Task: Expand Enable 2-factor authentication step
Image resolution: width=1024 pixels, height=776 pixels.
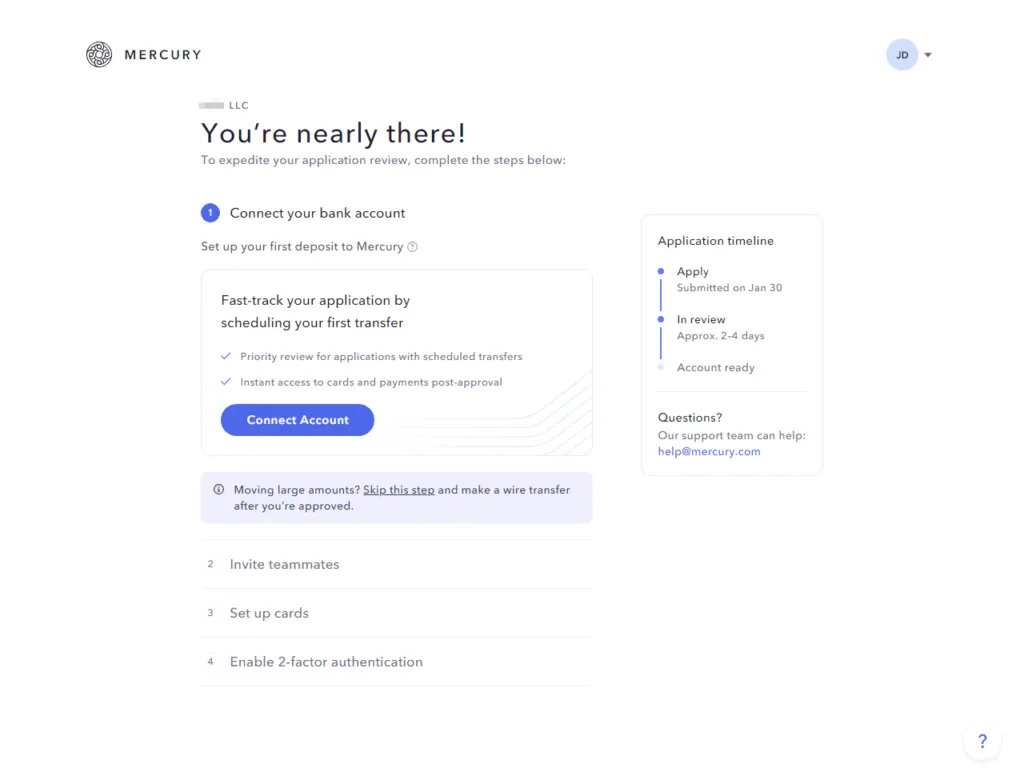Action: (326, 662)
